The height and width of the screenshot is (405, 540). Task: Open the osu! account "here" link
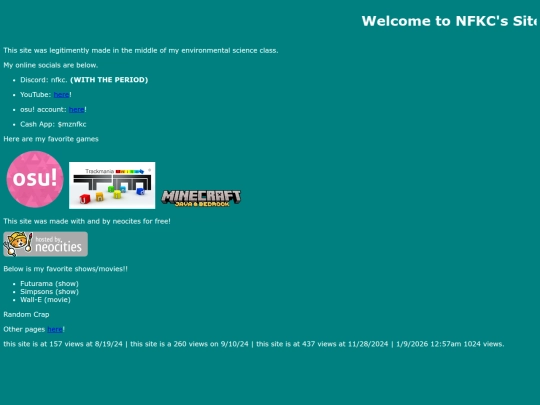coord(76,110)
